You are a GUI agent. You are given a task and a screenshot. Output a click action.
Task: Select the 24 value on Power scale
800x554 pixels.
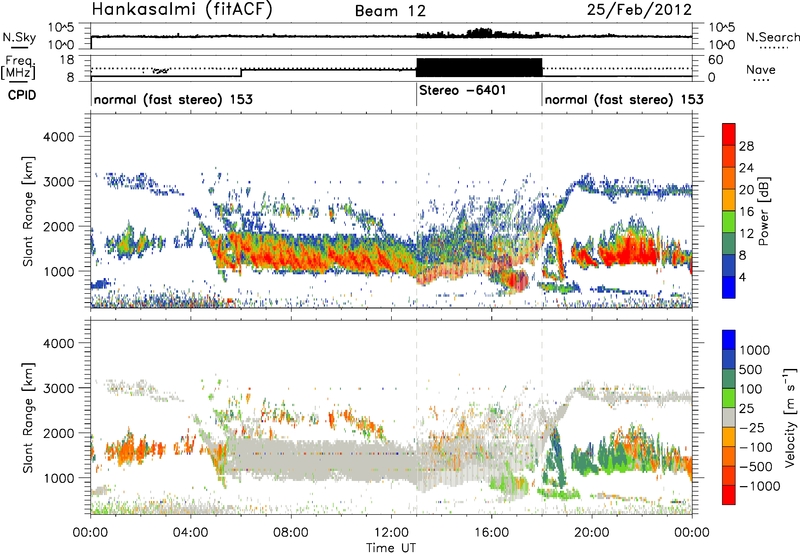pos(746,168)
